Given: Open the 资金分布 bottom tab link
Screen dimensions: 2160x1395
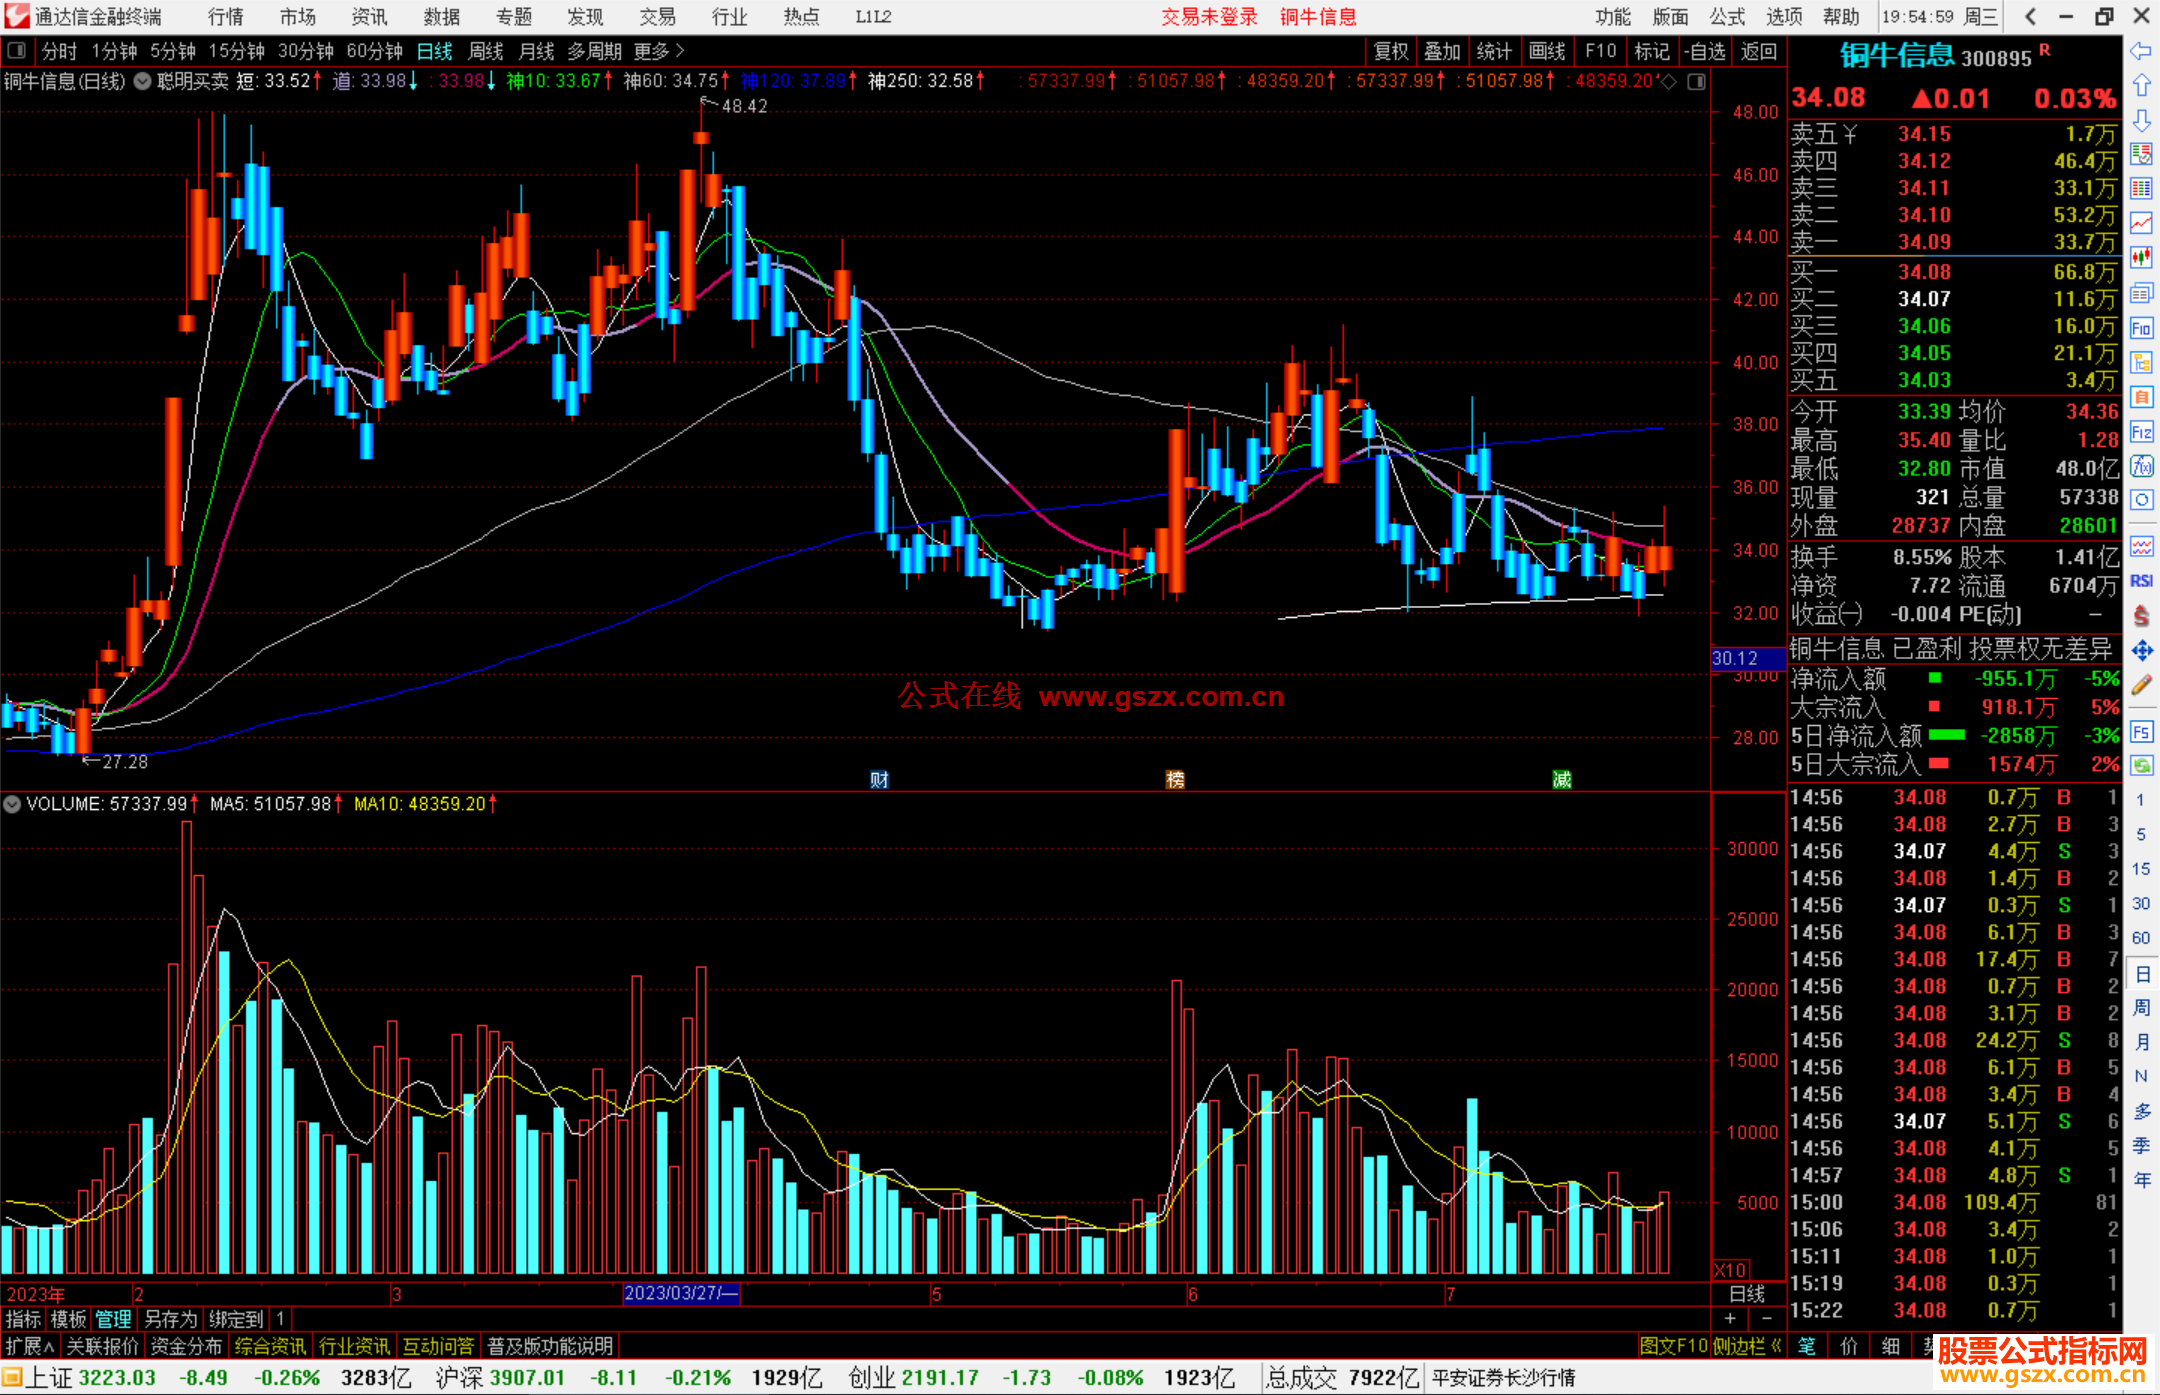Looking at the screenshot, I should pos(186,1346).
